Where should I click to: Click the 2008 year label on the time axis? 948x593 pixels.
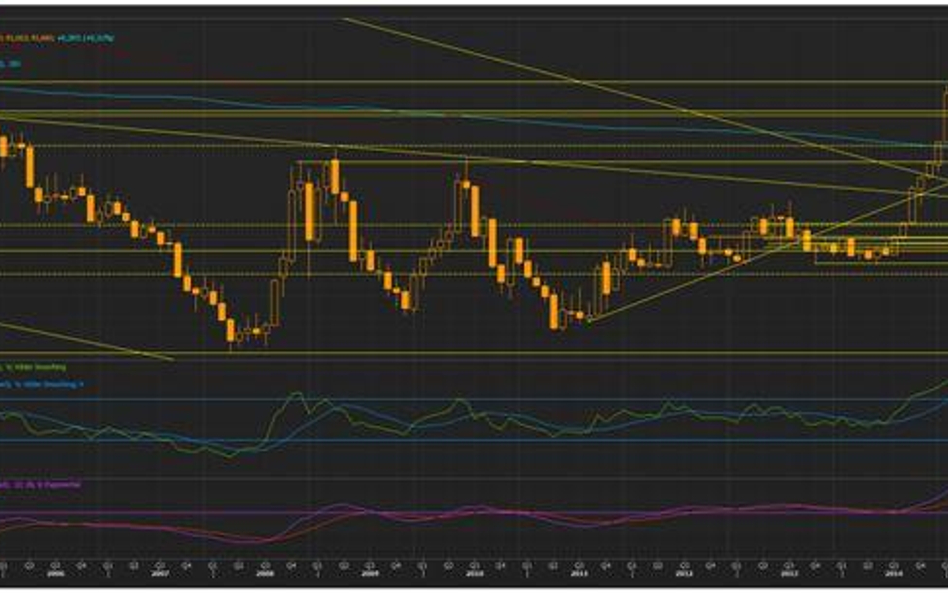click(x=265, y=573)
